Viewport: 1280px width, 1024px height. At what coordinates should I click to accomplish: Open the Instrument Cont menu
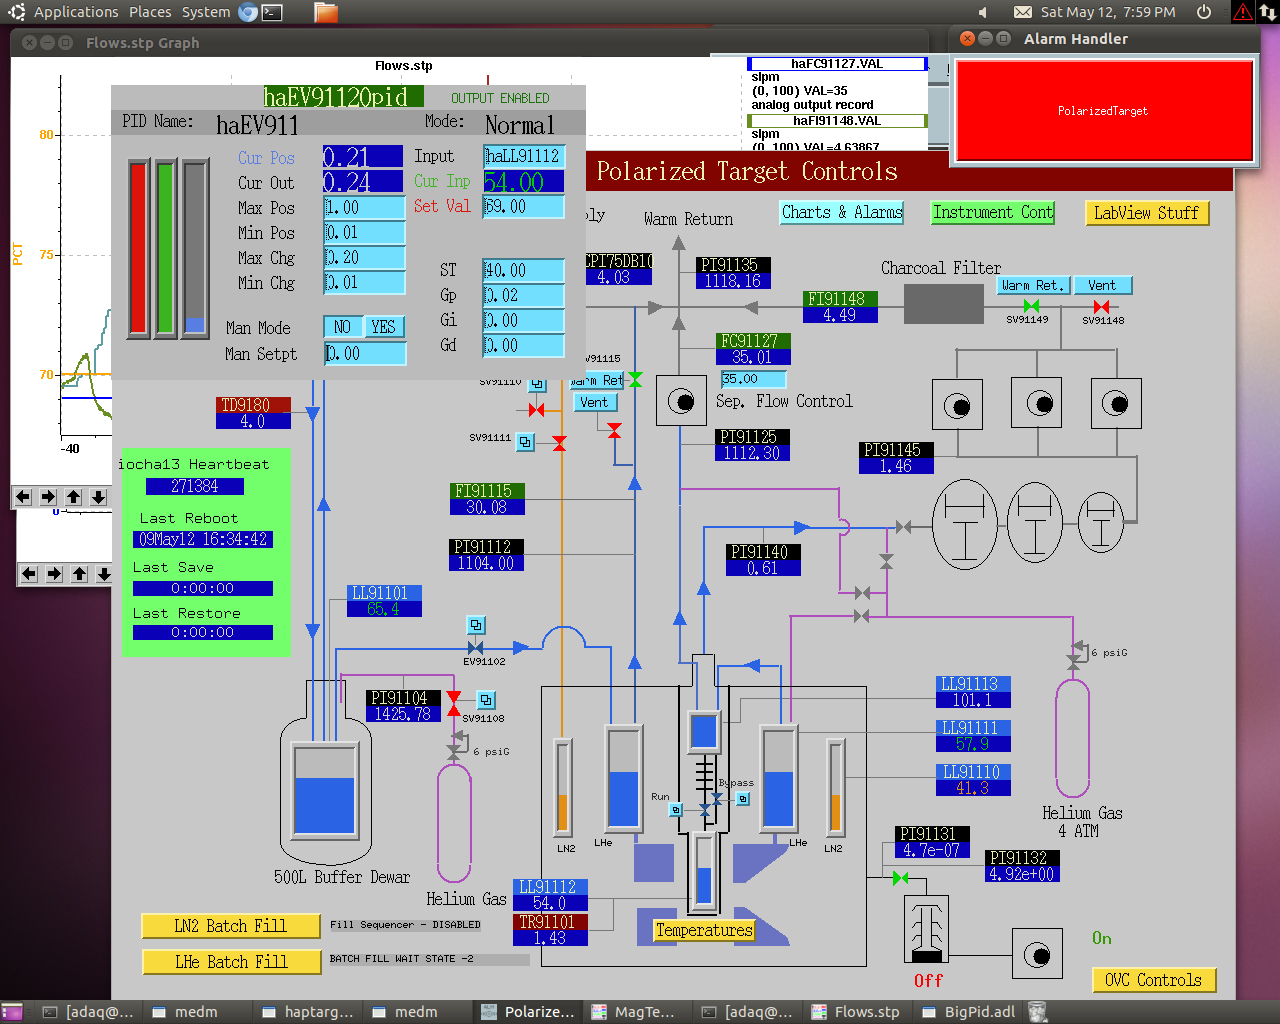[x=993, y=213]
